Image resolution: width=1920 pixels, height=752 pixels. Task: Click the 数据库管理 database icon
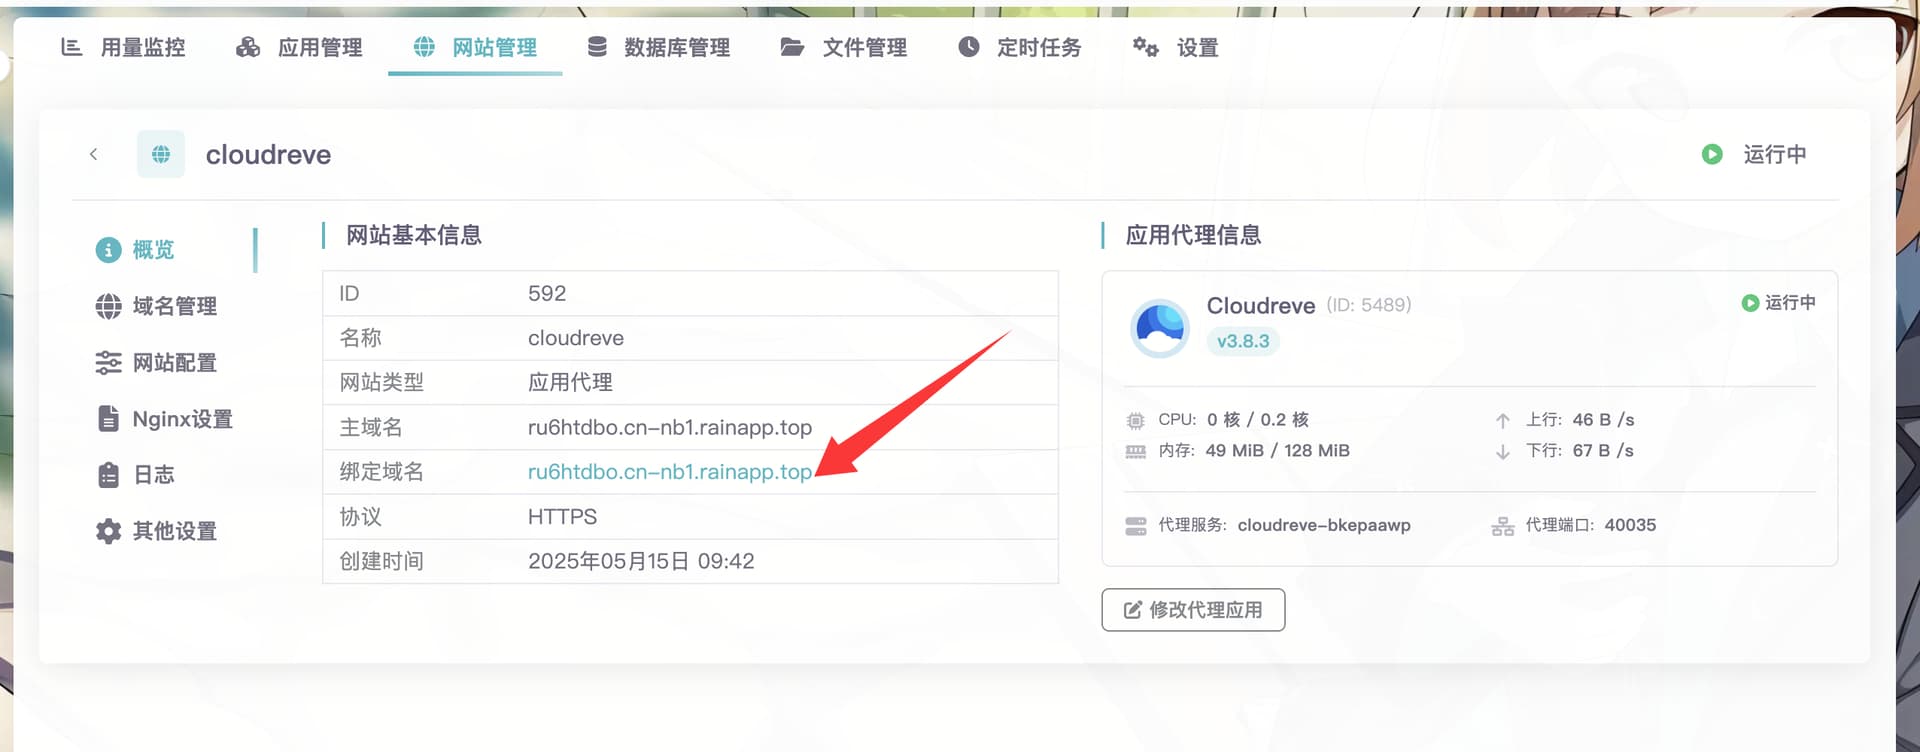(597, 47)
